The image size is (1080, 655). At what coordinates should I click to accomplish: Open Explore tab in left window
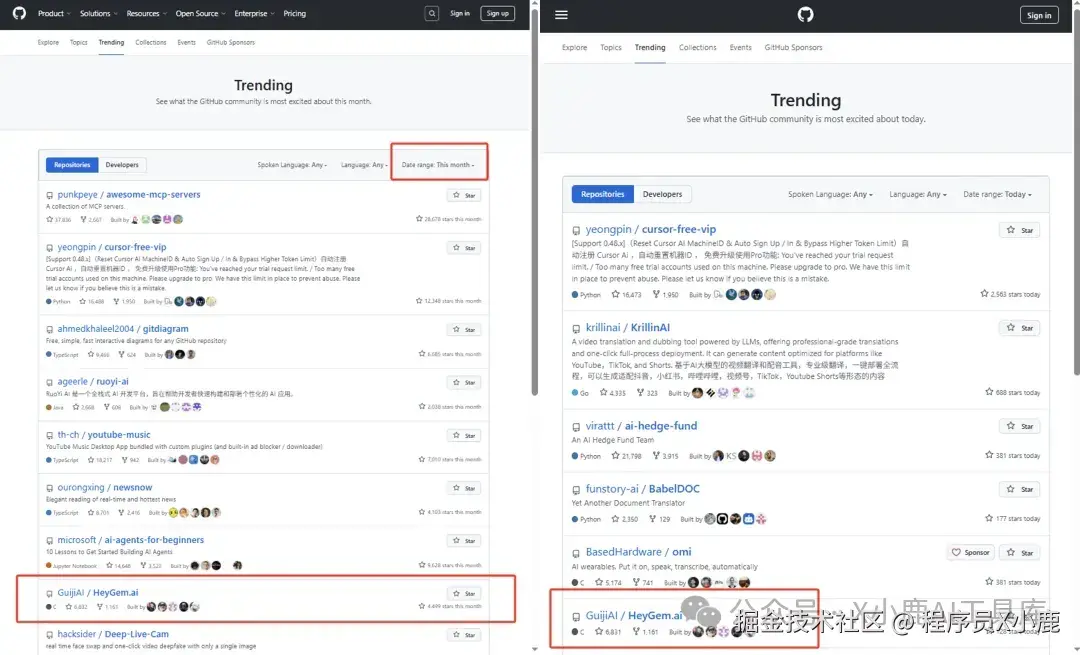[48, 42]
